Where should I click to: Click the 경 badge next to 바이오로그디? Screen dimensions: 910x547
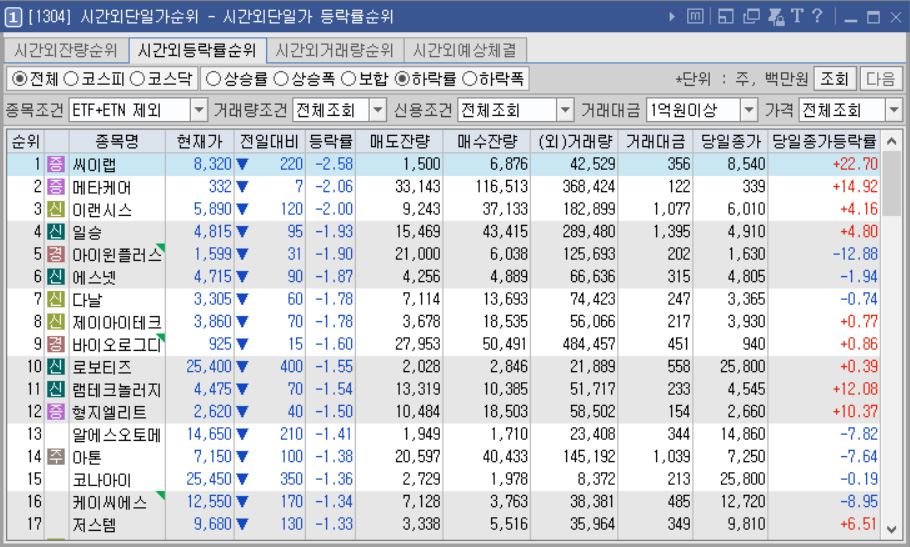pos(56,344)
